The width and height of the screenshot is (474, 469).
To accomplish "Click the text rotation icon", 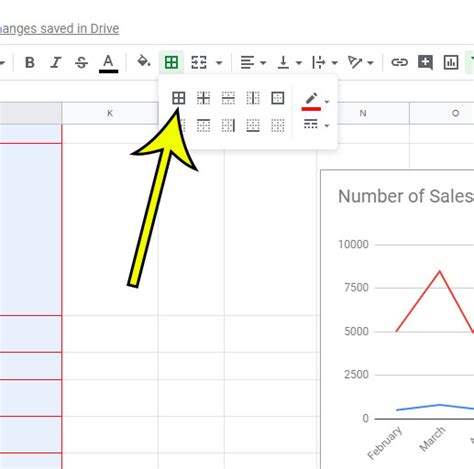I will tap(355, 62).
